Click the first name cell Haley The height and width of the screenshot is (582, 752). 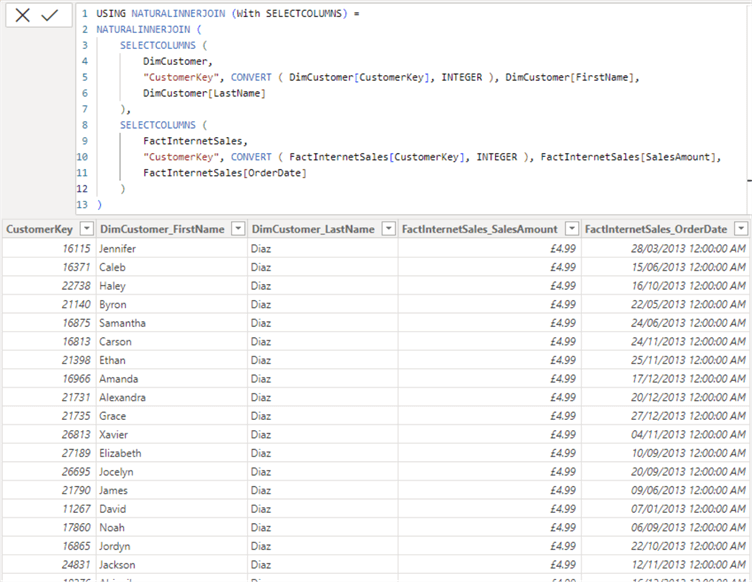point(172,286)
